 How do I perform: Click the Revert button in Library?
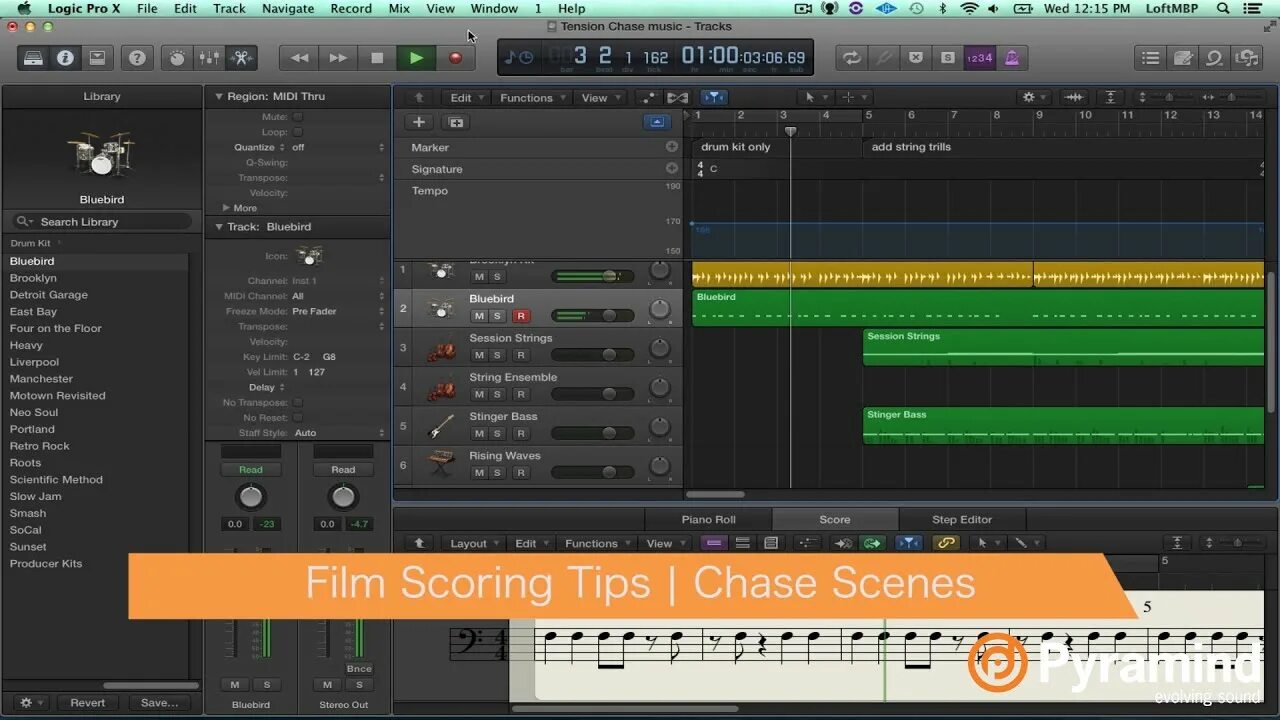point(87,703)
